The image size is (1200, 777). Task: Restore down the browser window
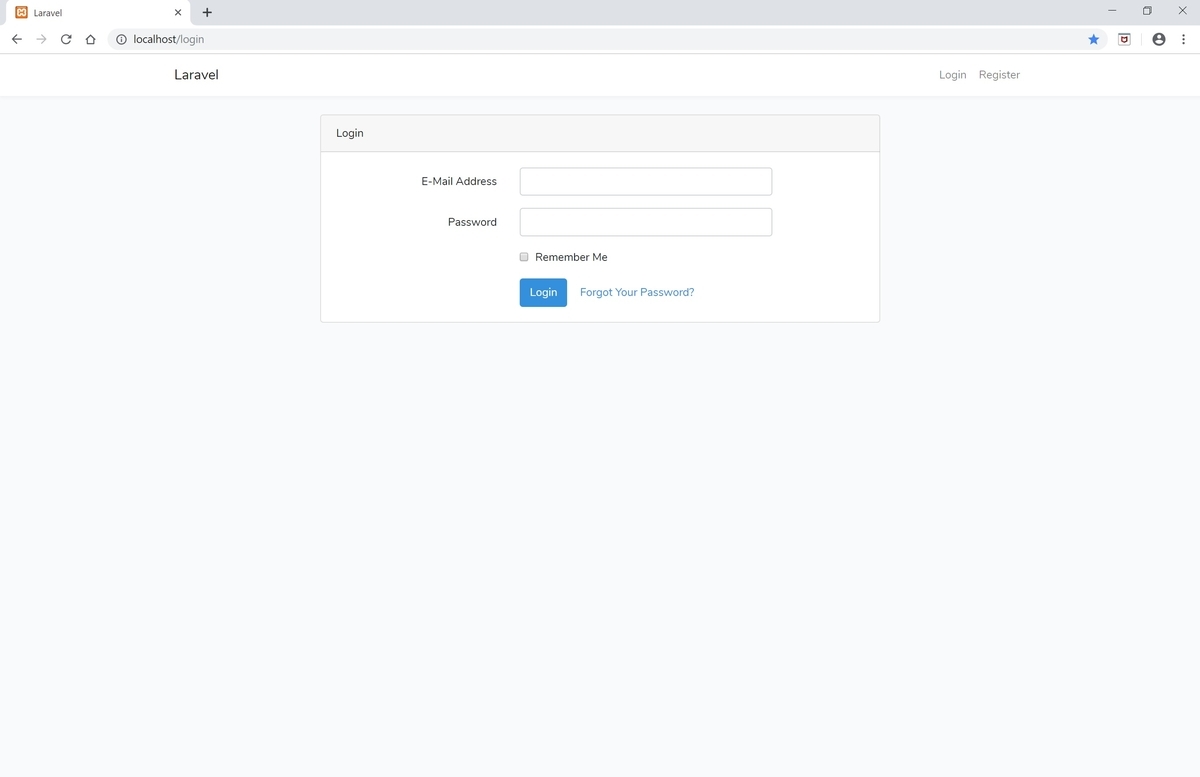pos(1147,11)
